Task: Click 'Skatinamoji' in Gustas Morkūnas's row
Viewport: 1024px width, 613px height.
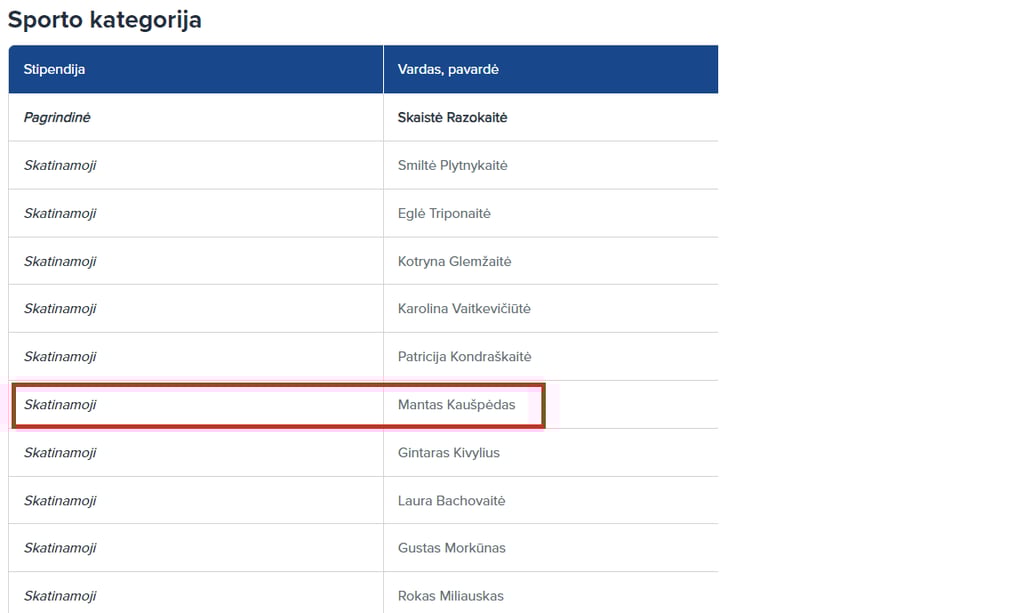Action: click(60, 548)
